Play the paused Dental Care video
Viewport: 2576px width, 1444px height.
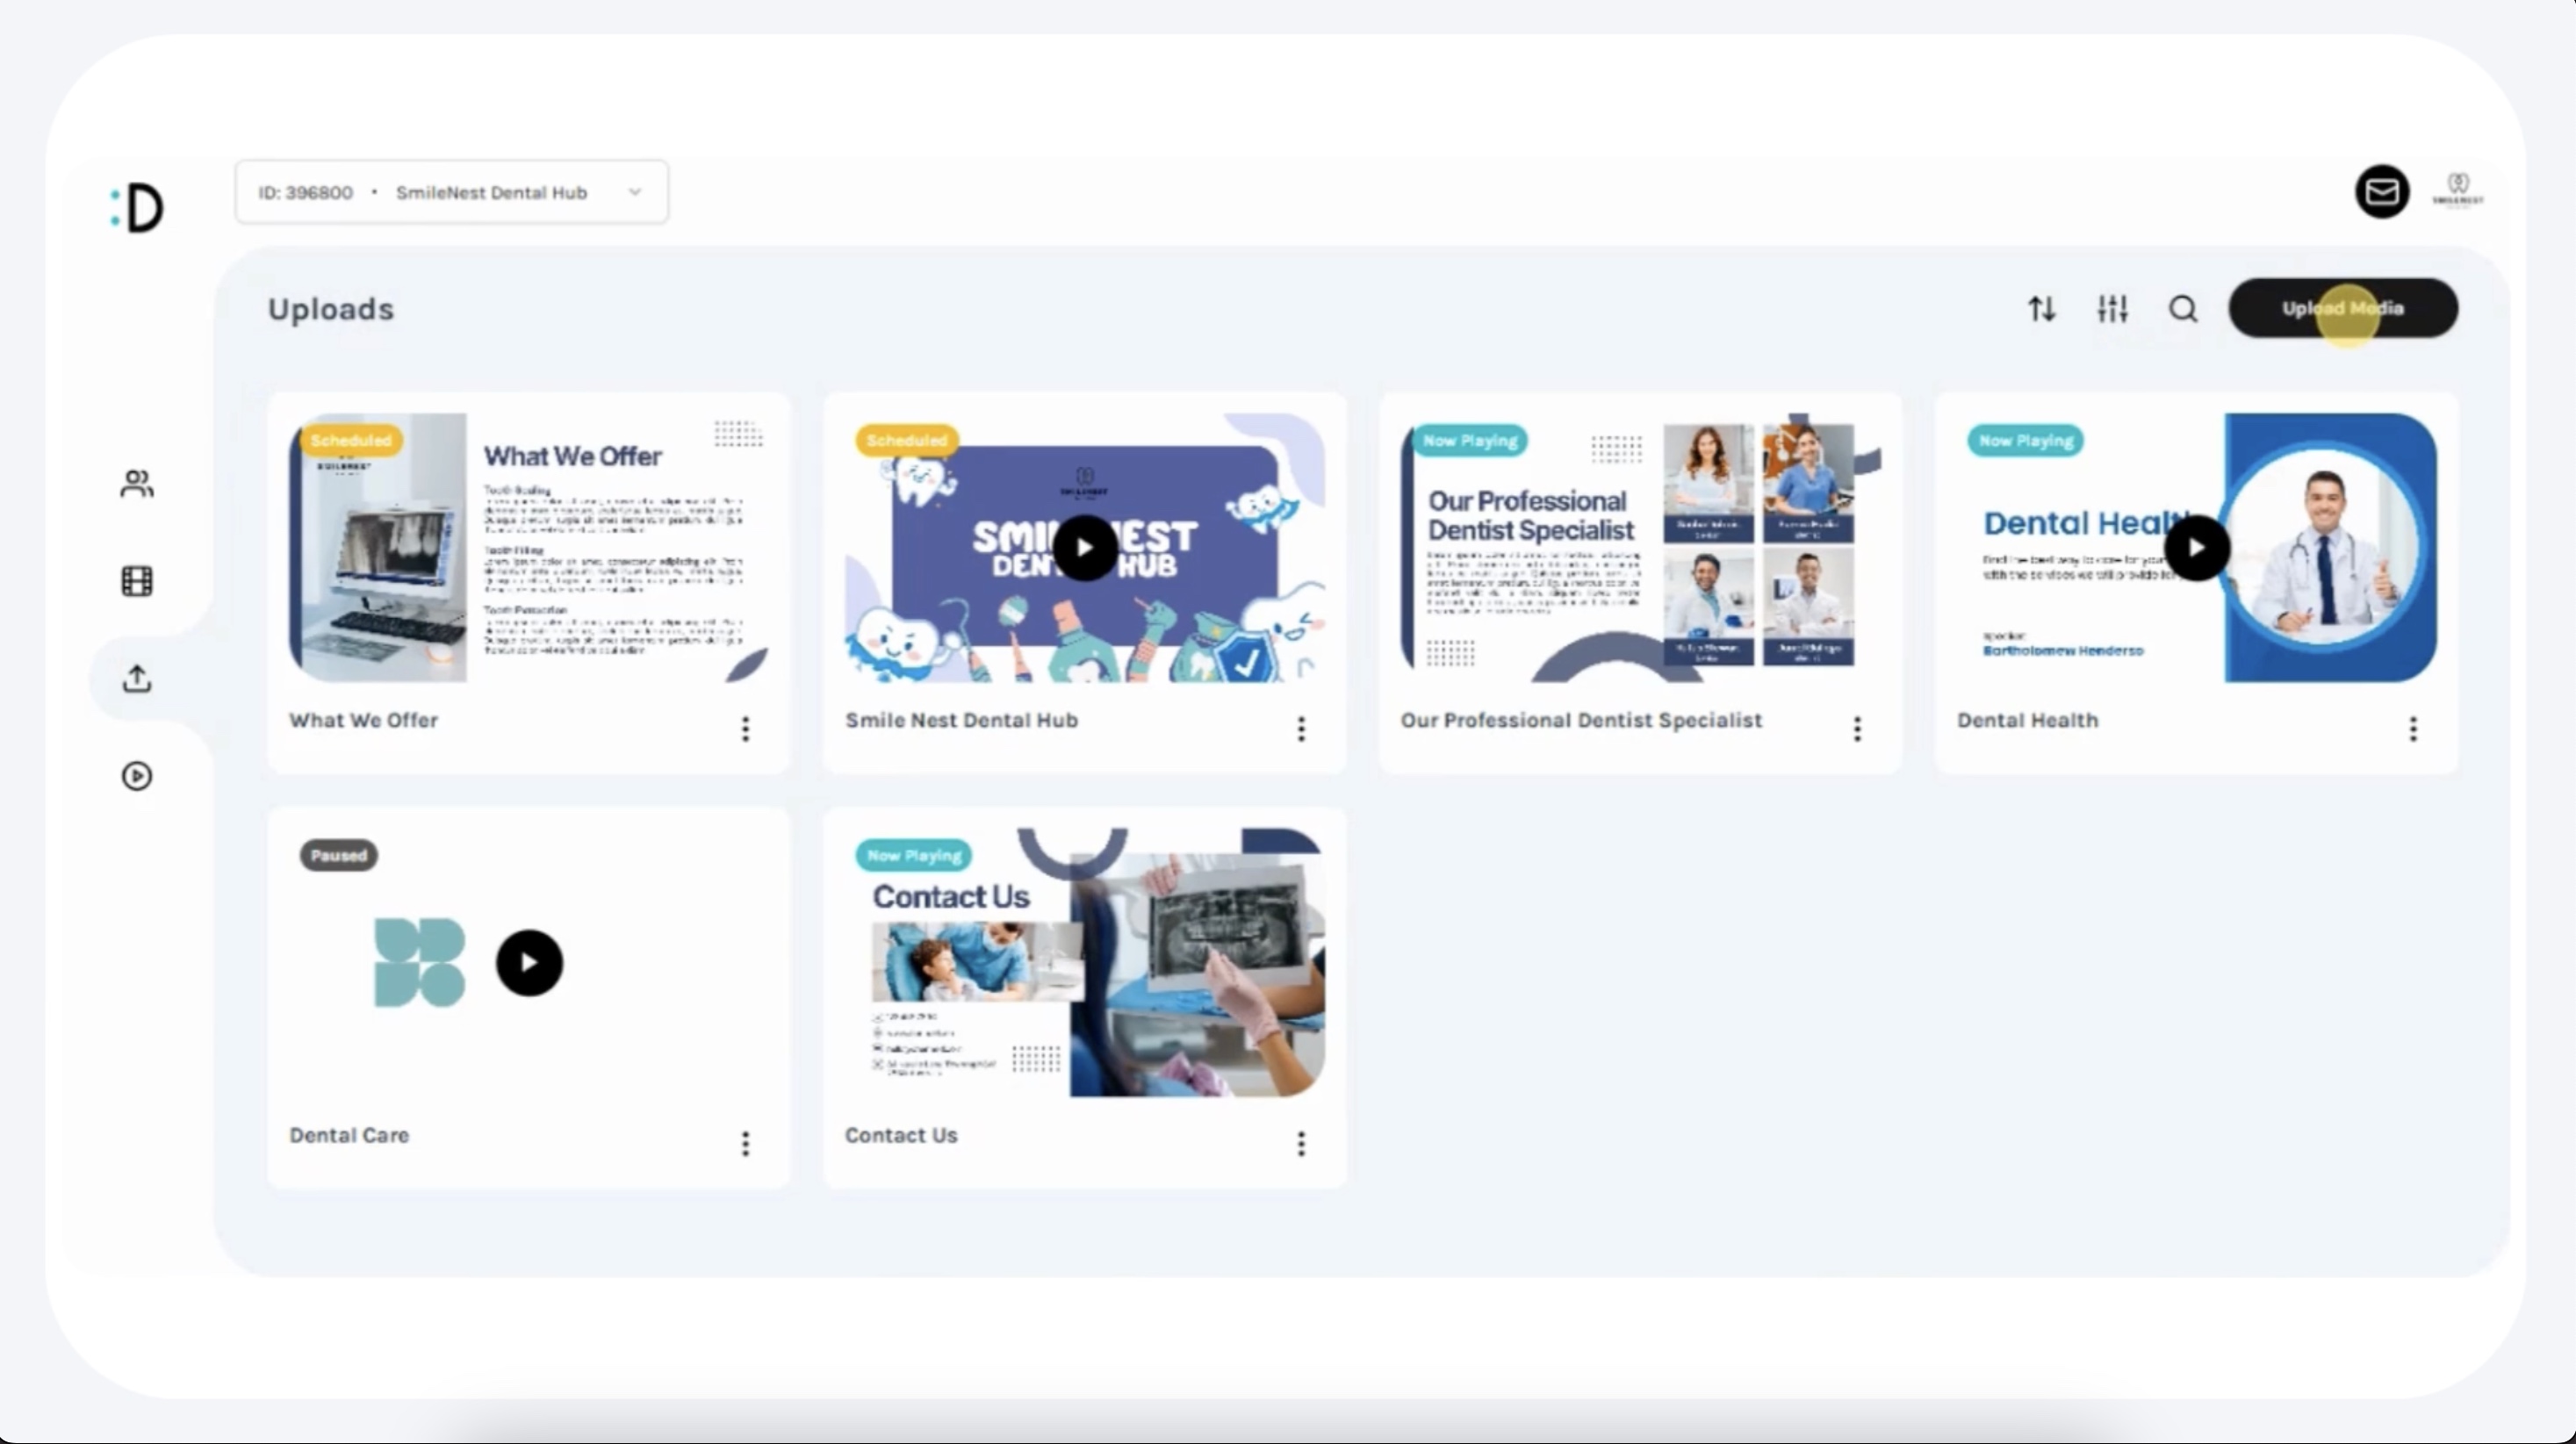529,963
